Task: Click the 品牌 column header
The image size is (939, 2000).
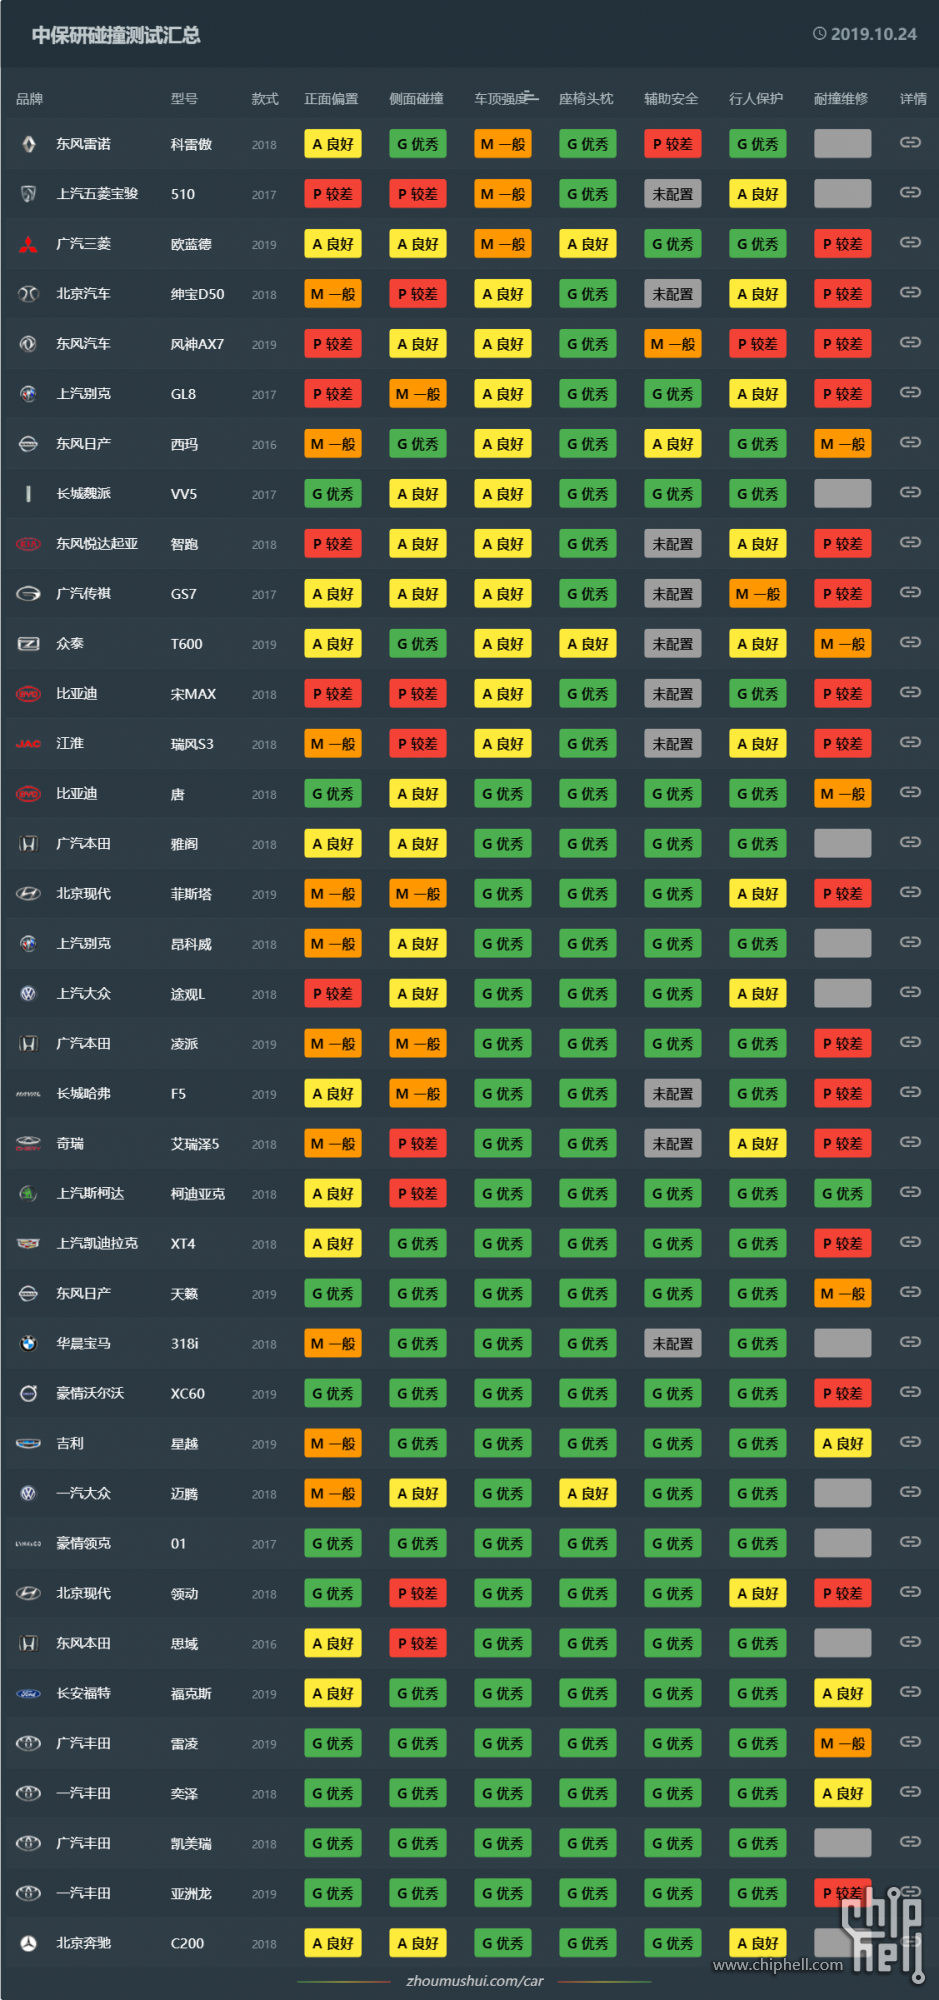Action: [x=30, y=99]
